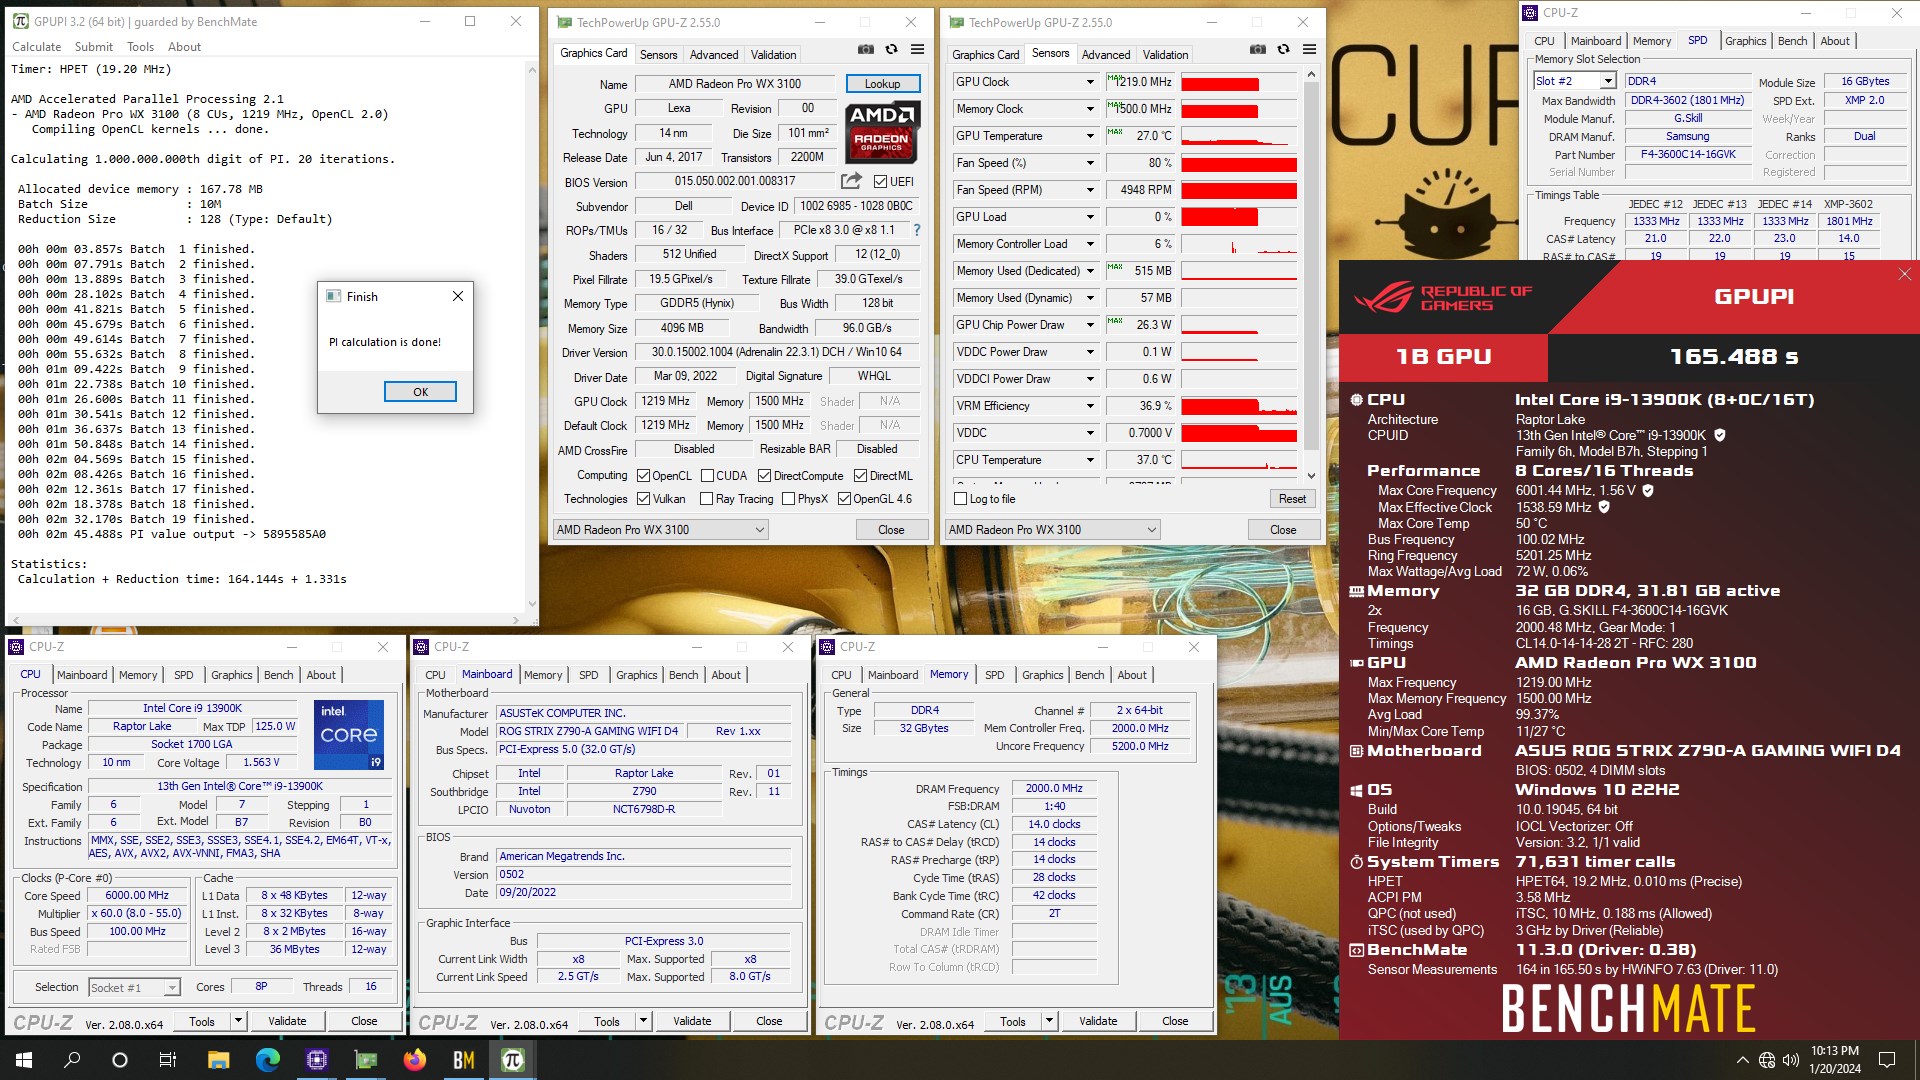The height and width of the screenshot is (1080, 1920).
Task: Click the Lookup button in GPU-Z
Action: click(882, 84)
